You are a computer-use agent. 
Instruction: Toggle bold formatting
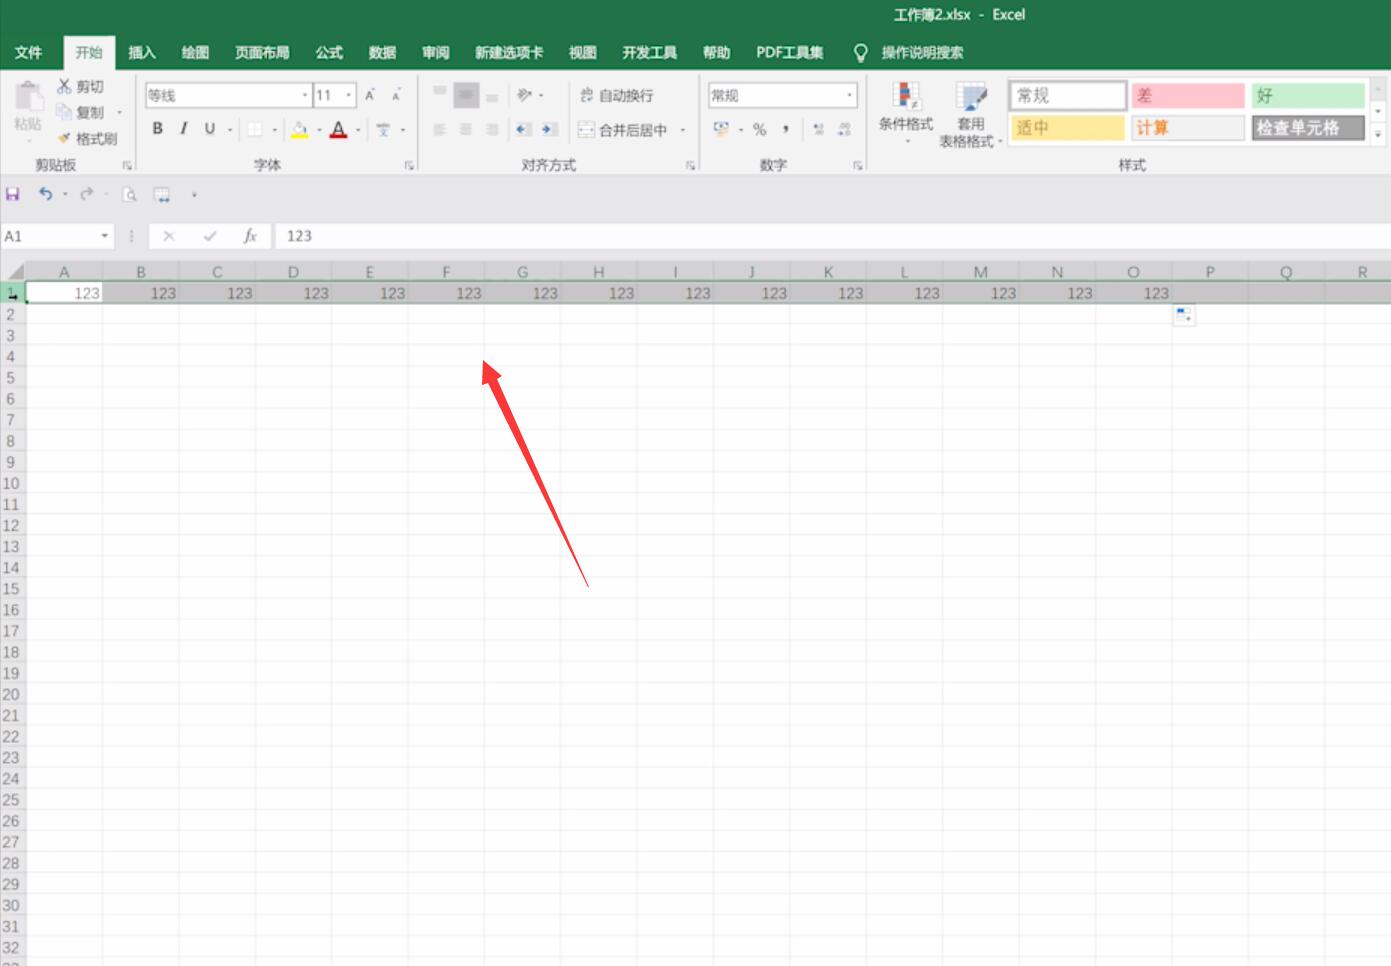(157, 128)
